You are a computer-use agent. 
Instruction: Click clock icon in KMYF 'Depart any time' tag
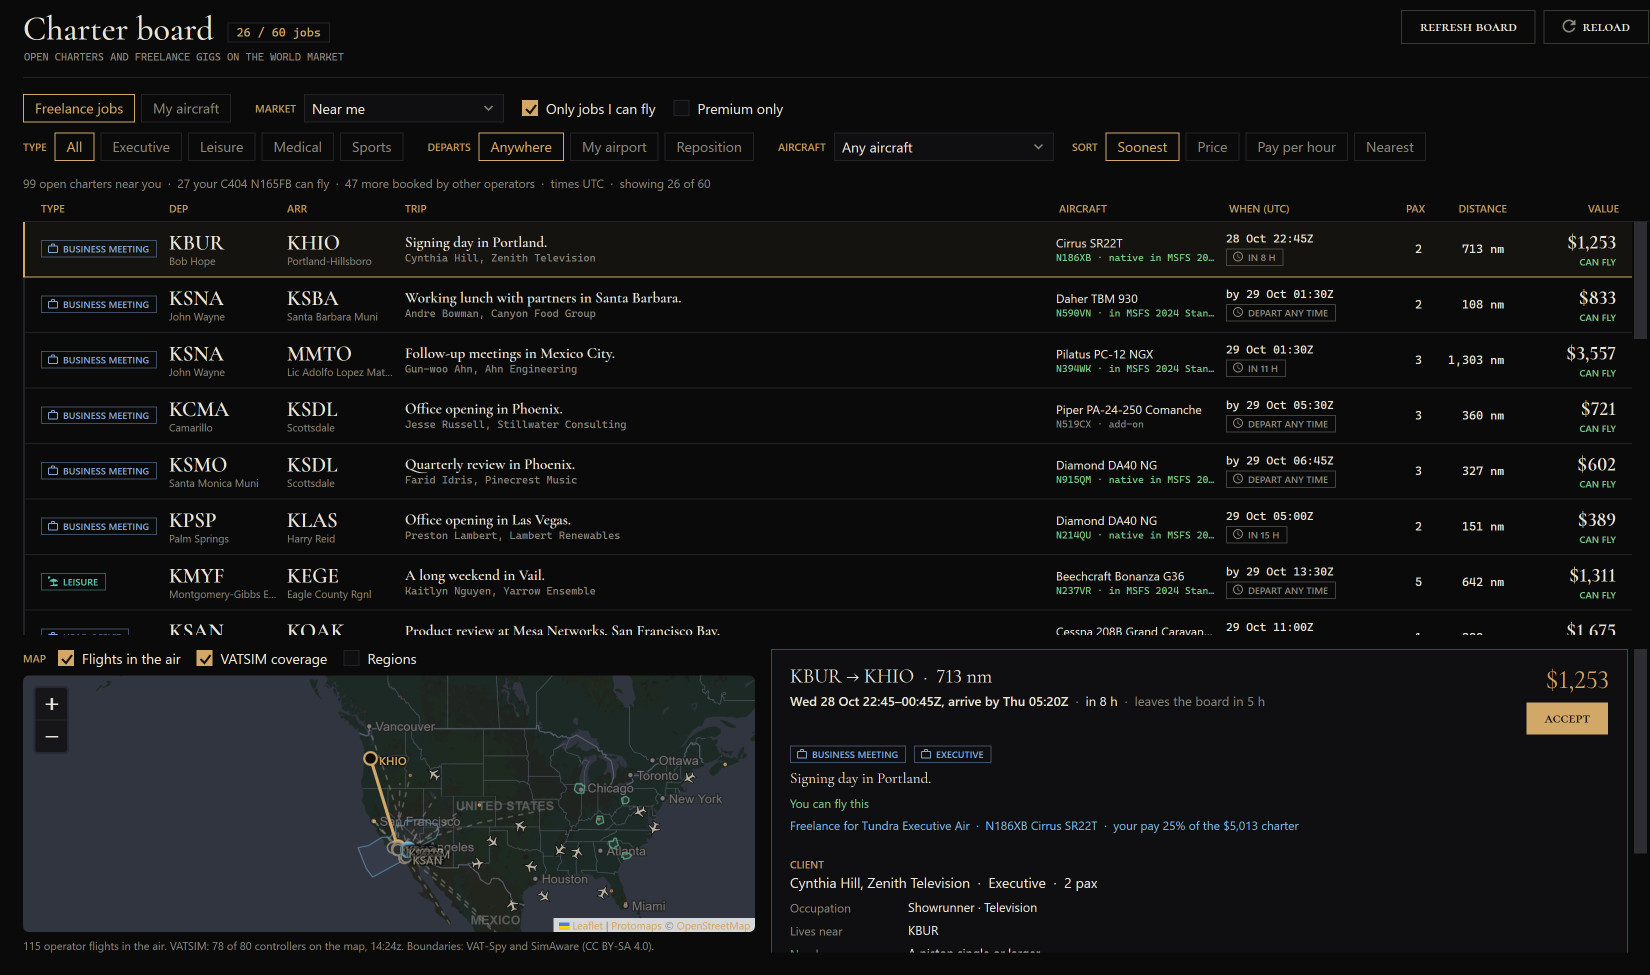tap(1238, 590)
